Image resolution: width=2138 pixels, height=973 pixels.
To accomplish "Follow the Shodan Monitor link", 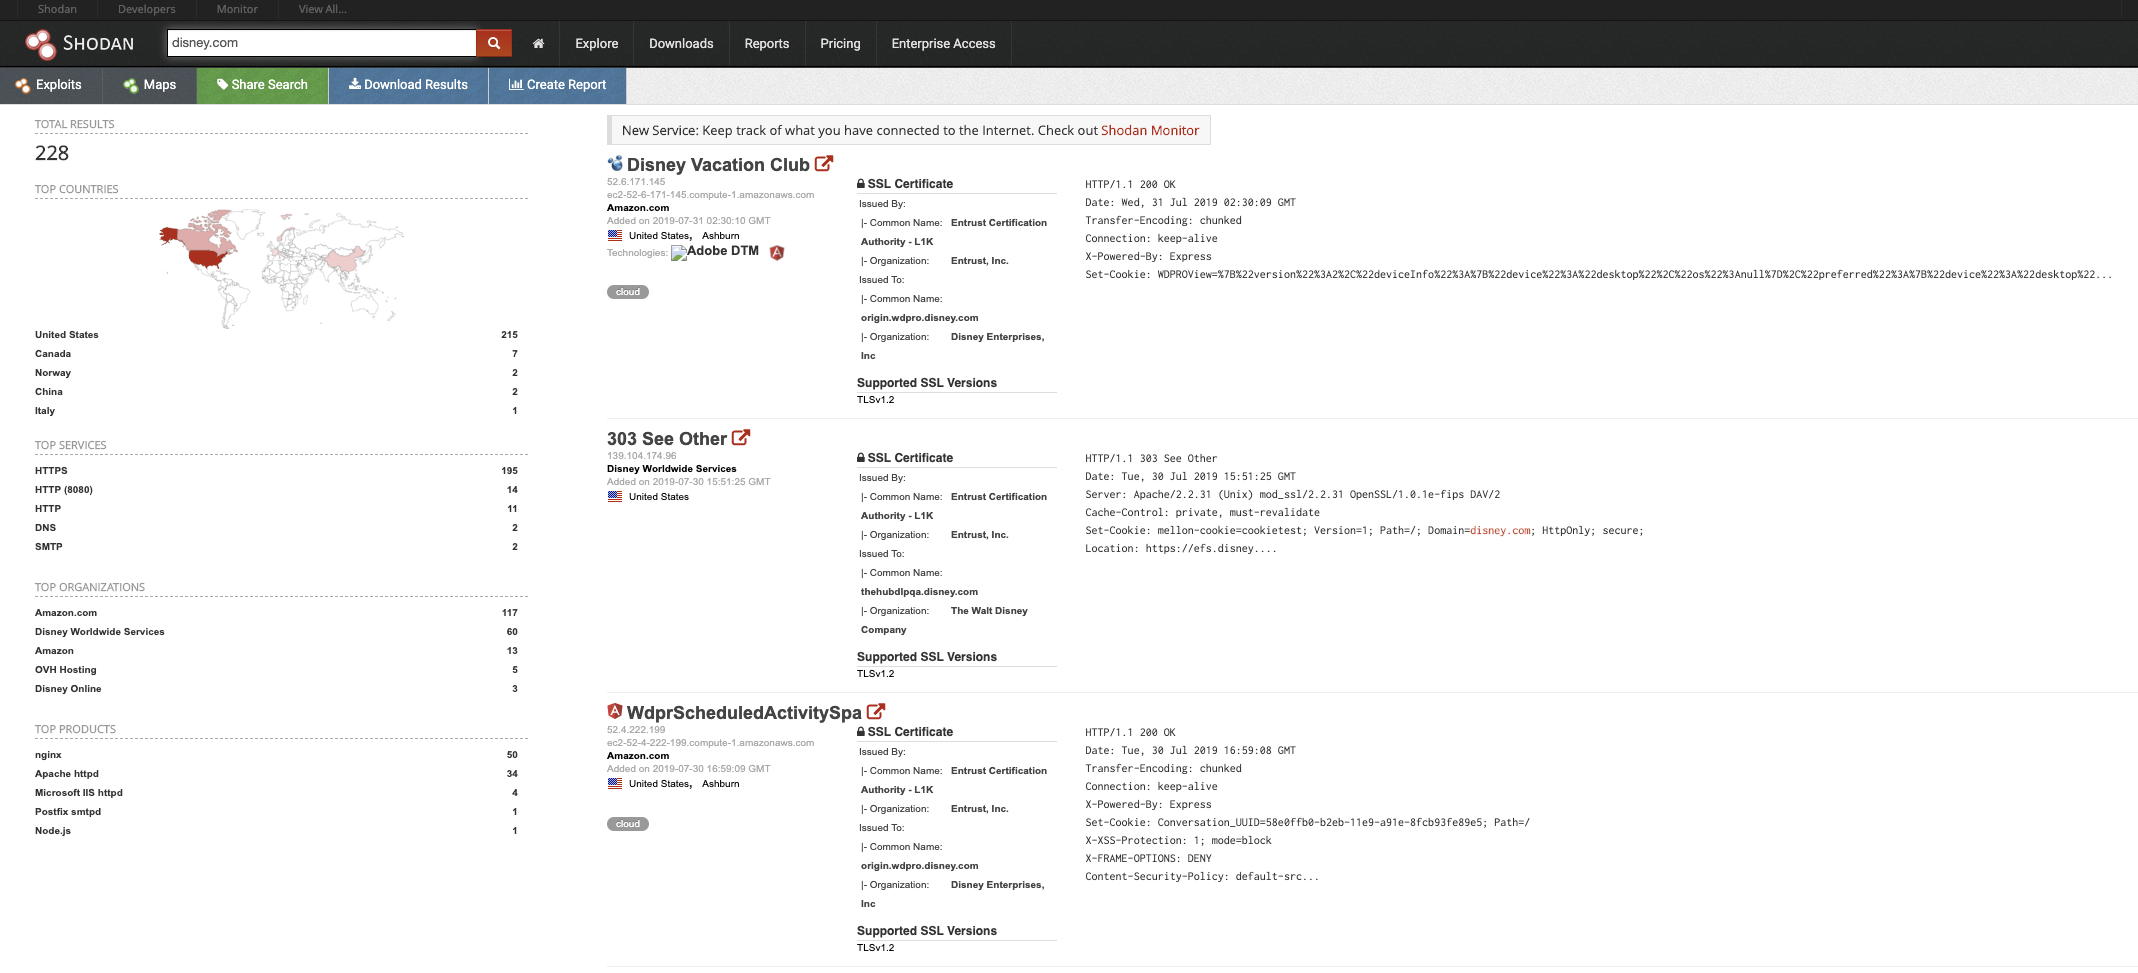I will coord(1149,131).
